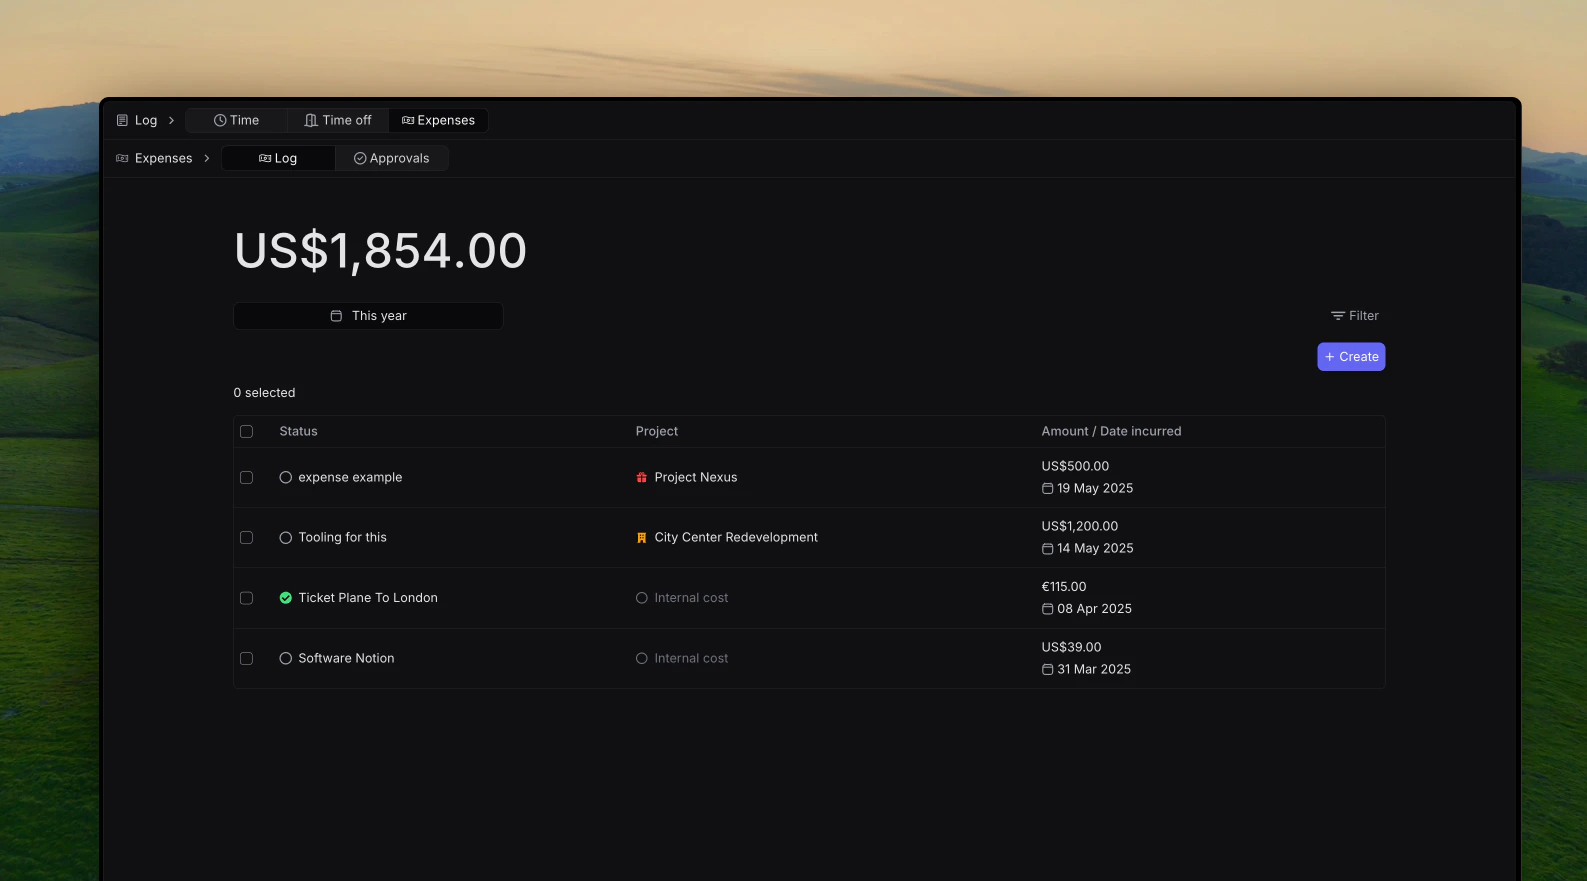
Task: Open the Tooling for this entry
Action: [342, 538]
